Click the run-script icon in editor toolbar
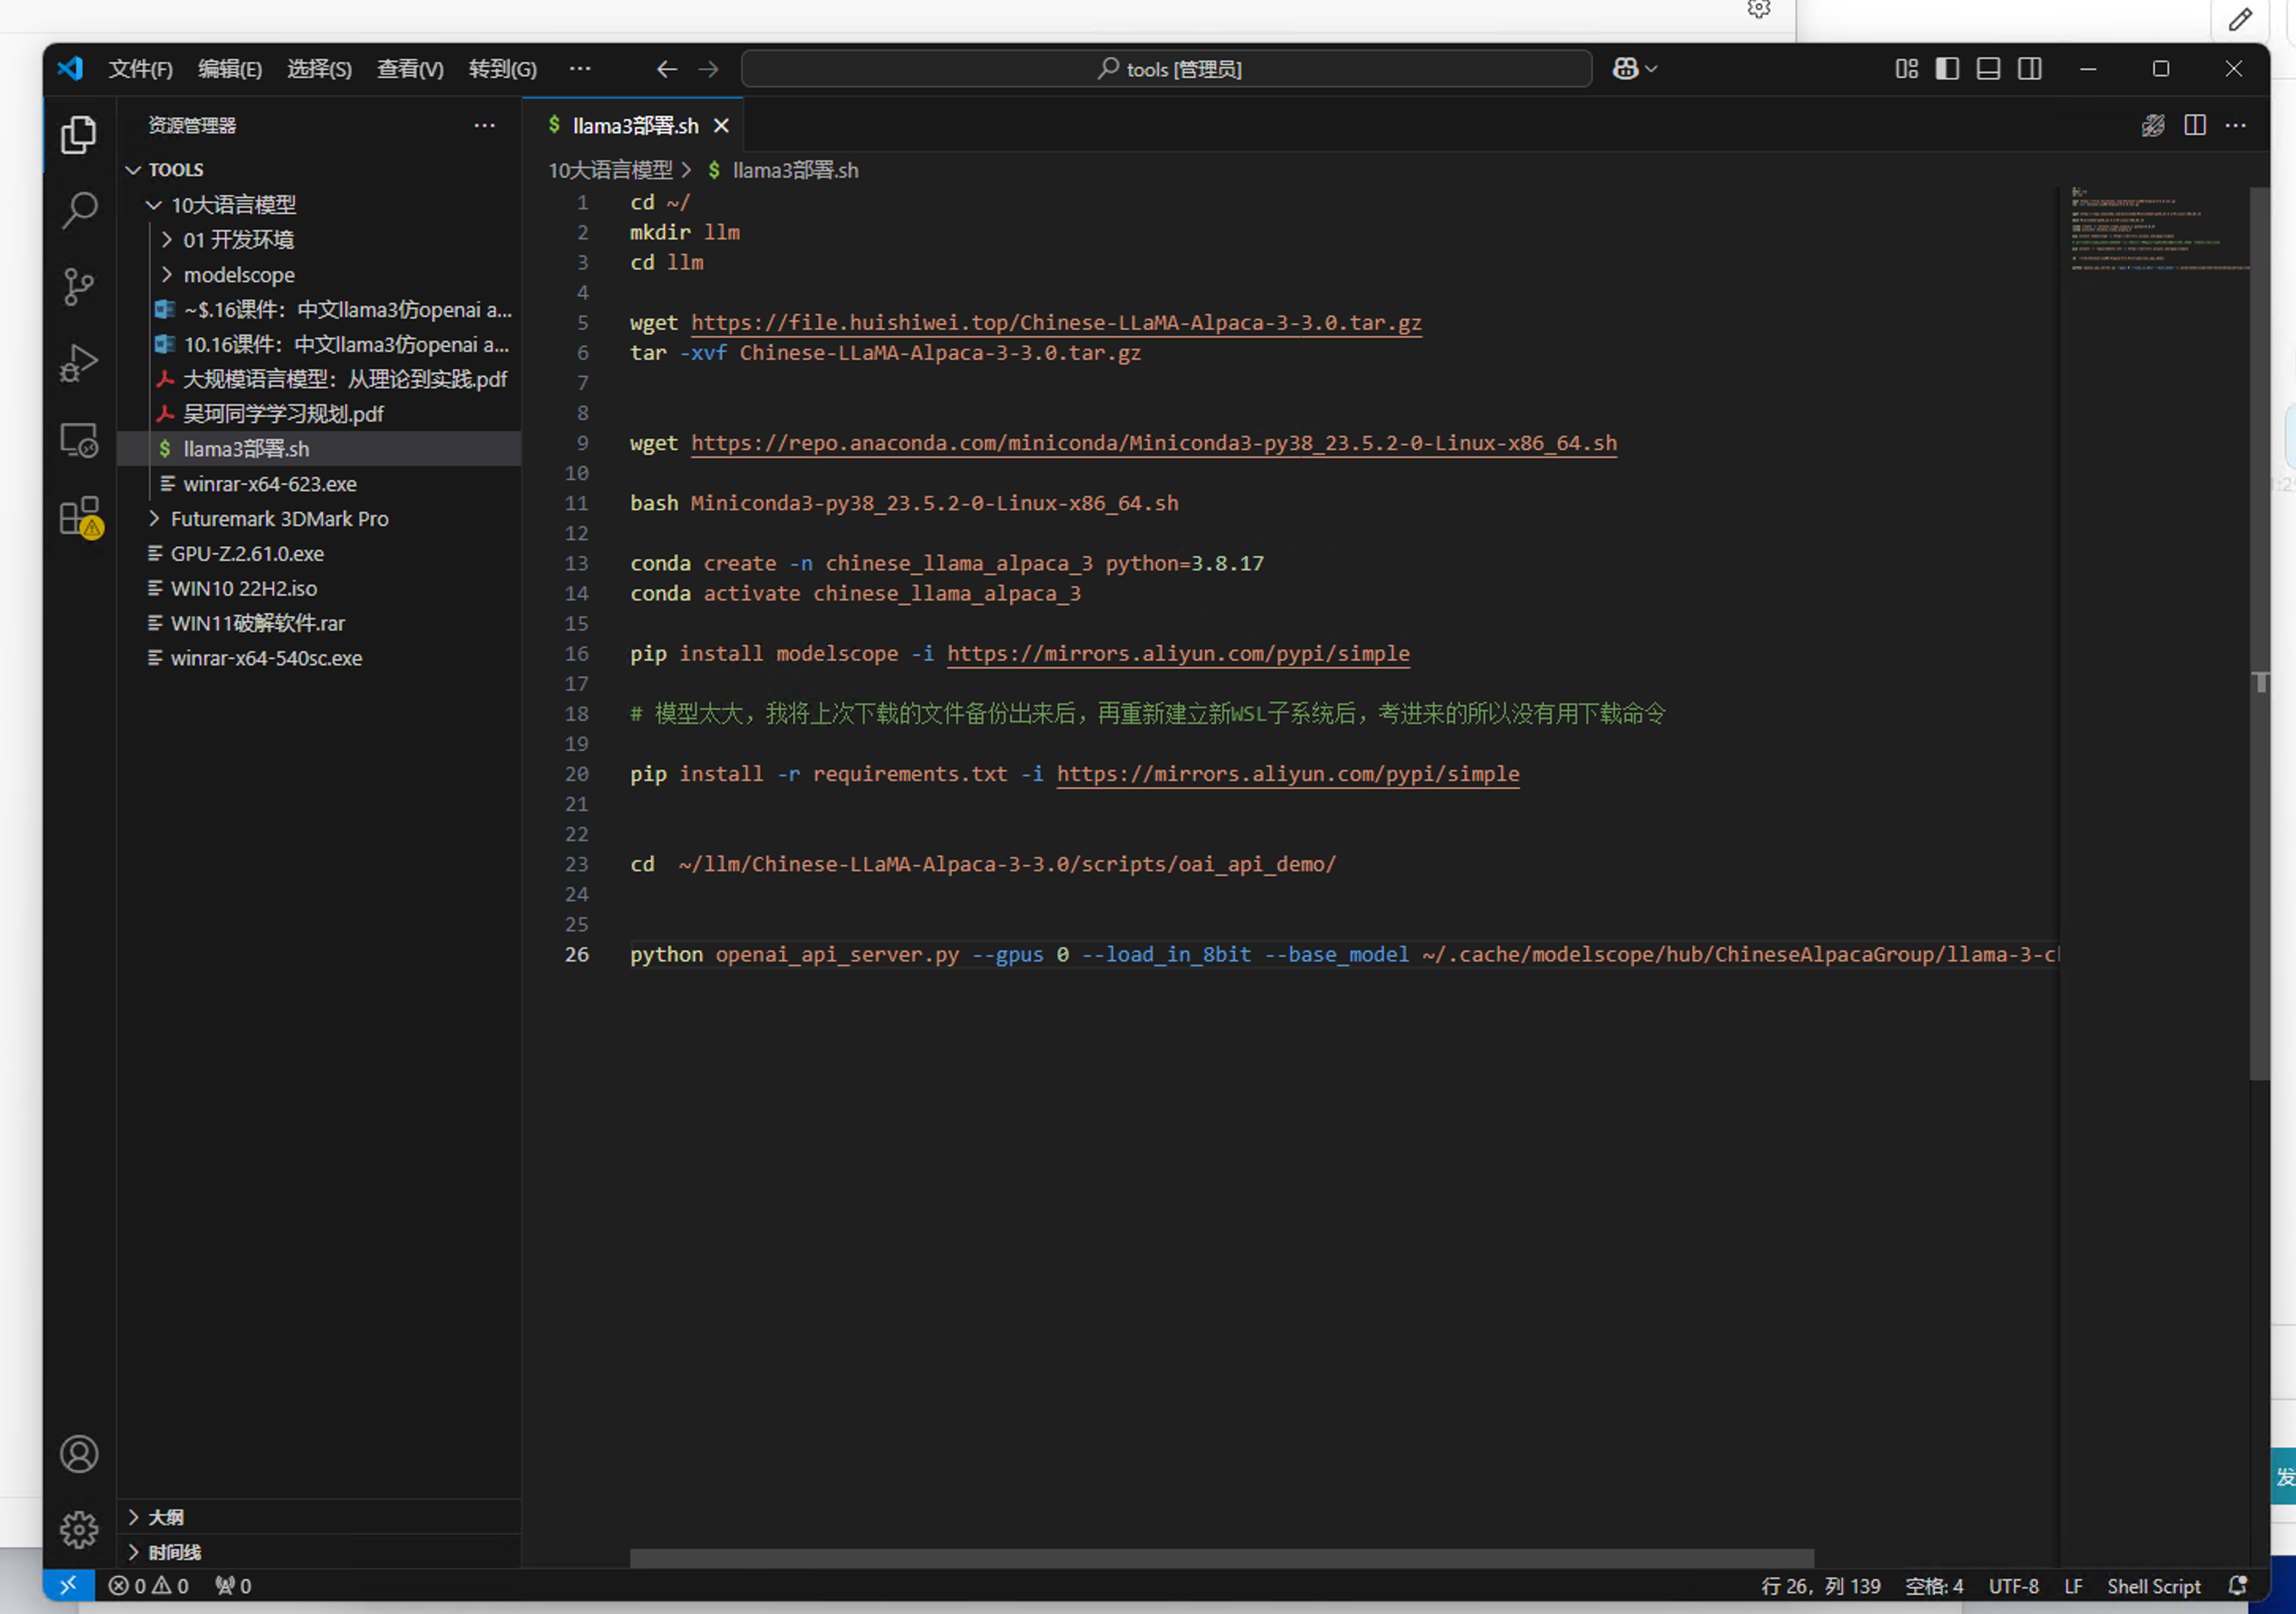Screen dimensions: 2296x1614 2153,125
